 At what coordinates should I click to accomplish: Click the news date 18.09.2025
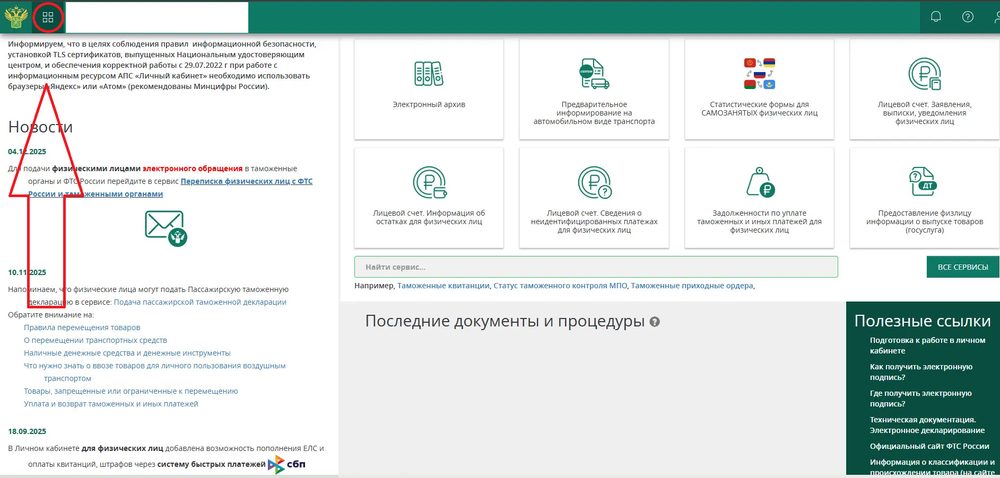tap(27, 431)
